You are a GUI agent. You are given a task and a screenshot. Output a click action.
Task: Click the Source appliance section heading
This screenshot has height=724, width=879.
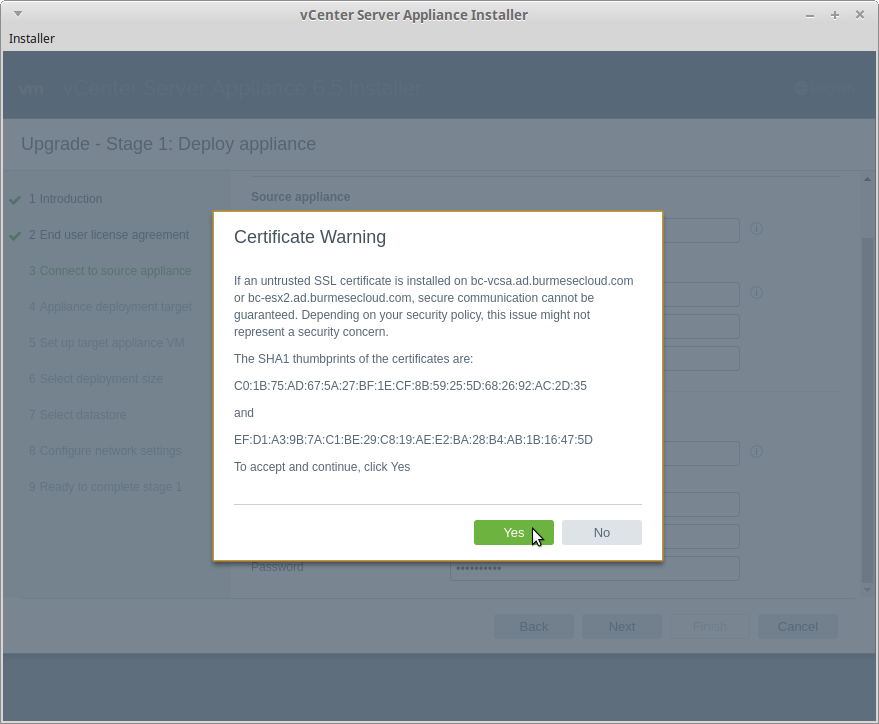click(x=300, y=197)
